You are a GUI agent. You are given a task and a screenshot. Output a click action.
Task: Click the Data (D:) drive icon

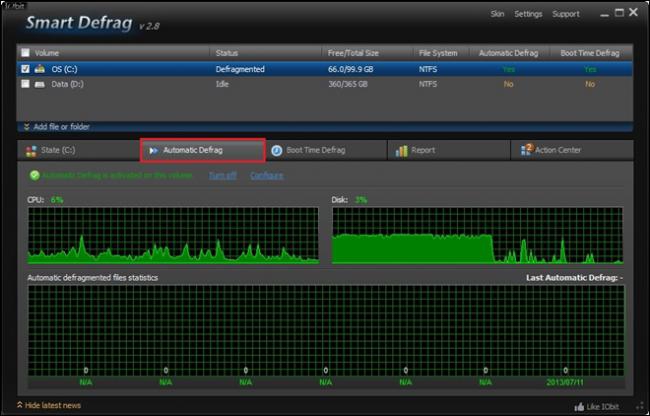40,84
